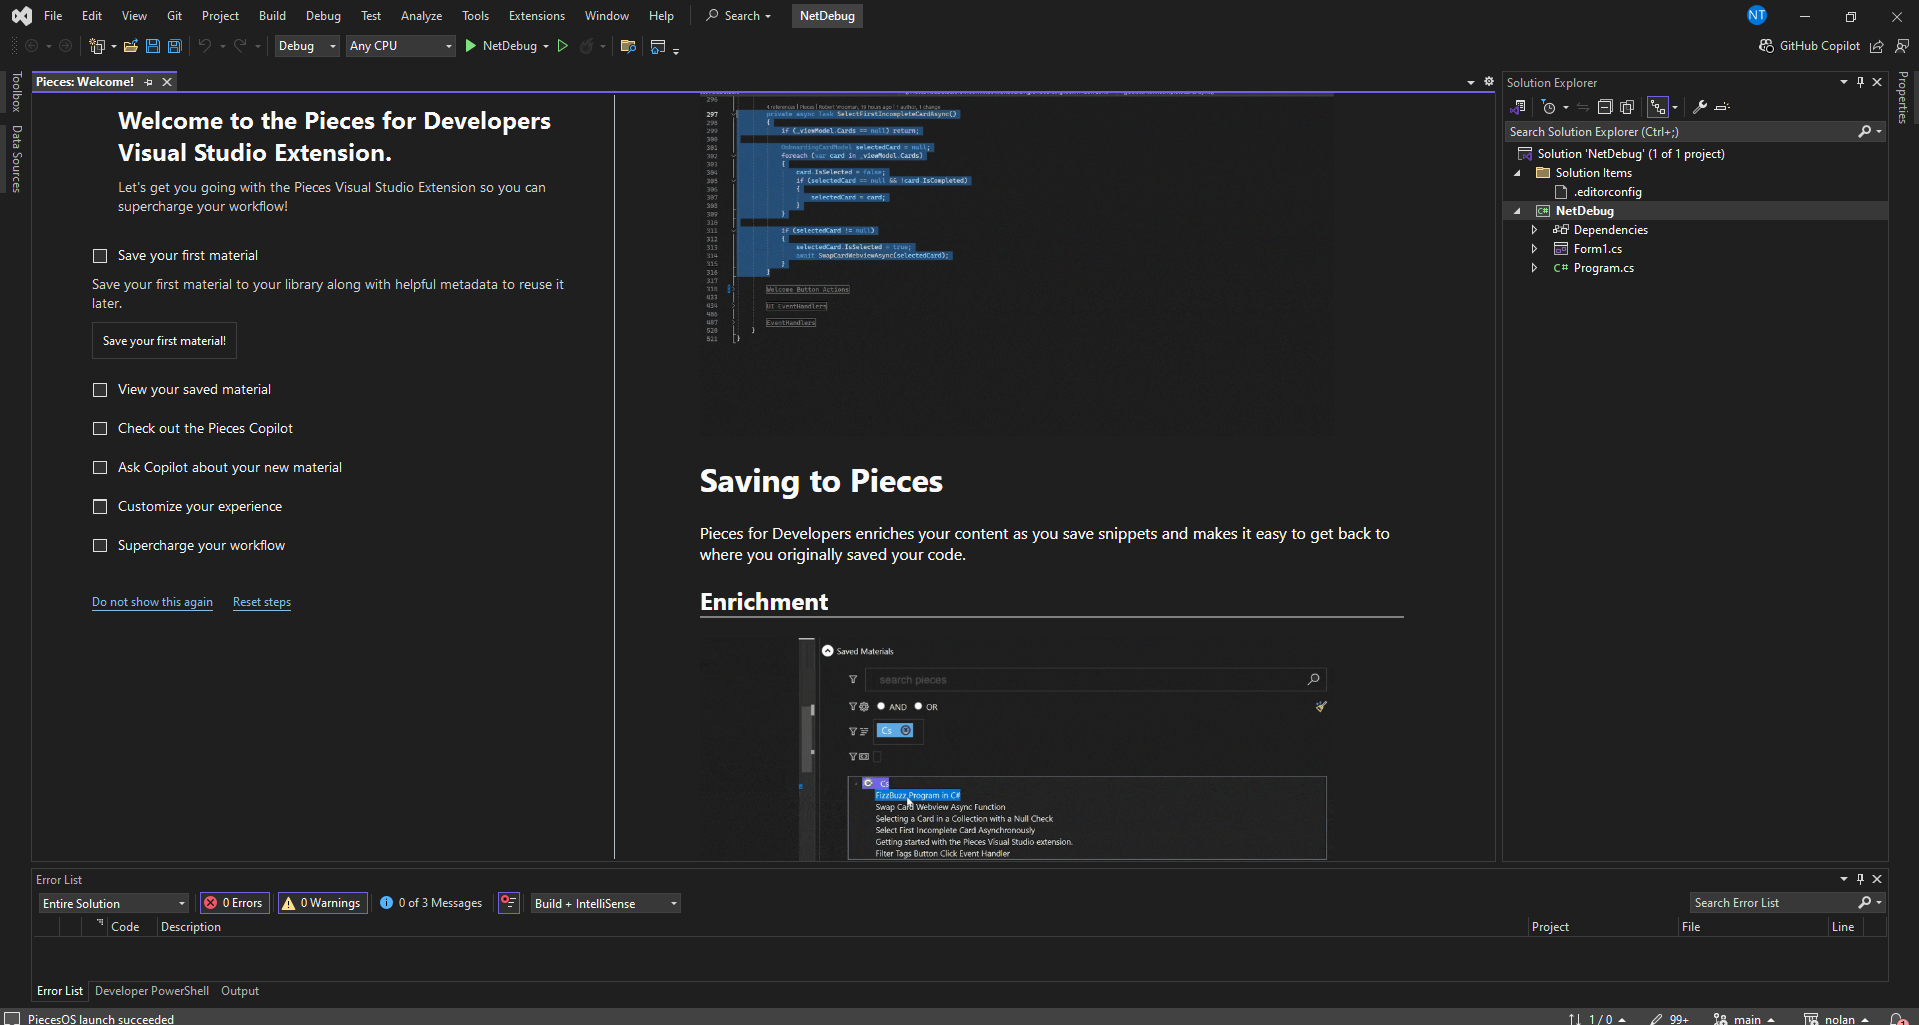Open the Any CPU platform dropdown
The height and width of the screenshot is (1025, 1919).
click(400, 46)
